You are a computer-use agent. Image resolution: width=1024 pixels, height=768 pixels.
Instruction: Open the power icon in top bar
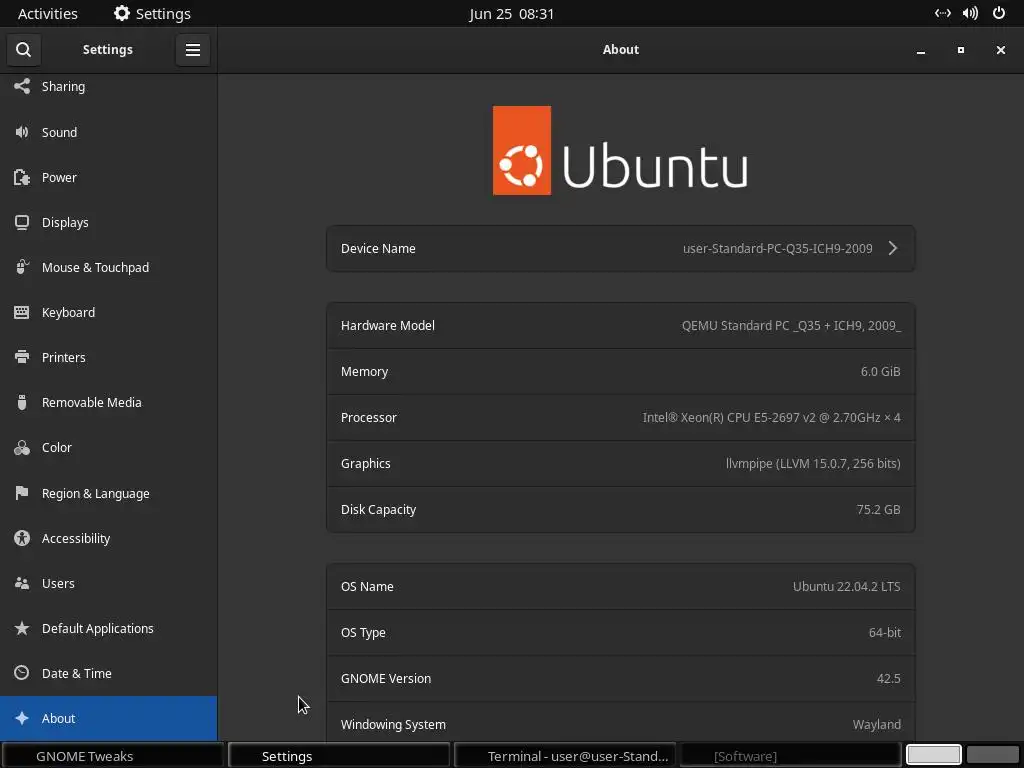pos(999,13)
